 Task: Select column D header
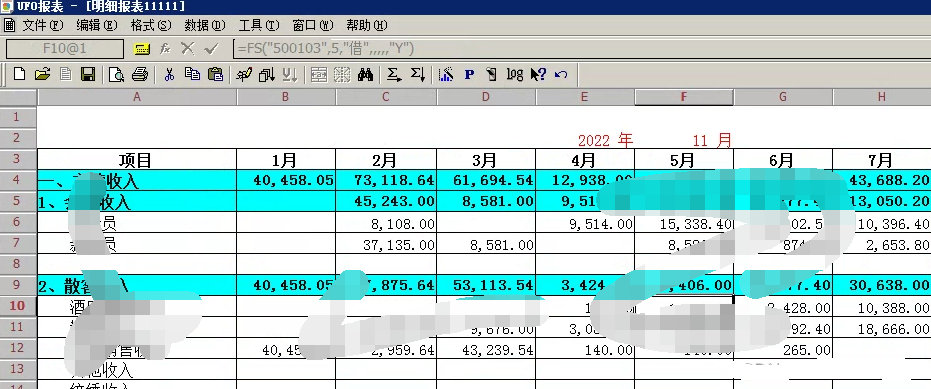pos(486,97)
